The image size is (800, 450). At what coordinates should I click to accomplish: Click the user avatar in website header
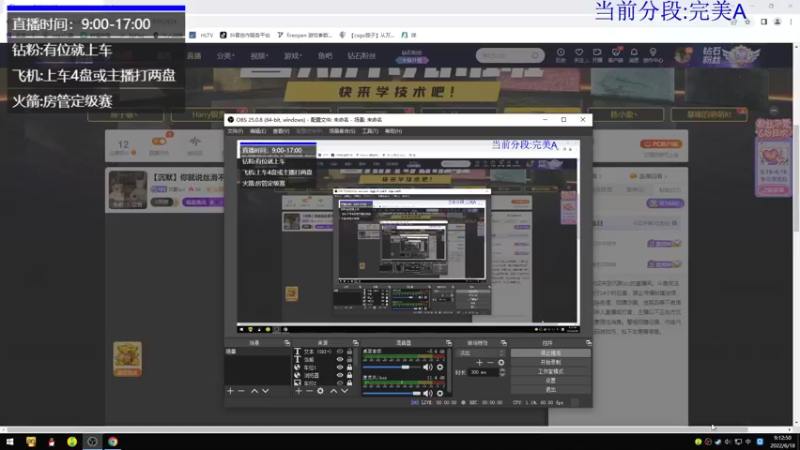point(683,55)
